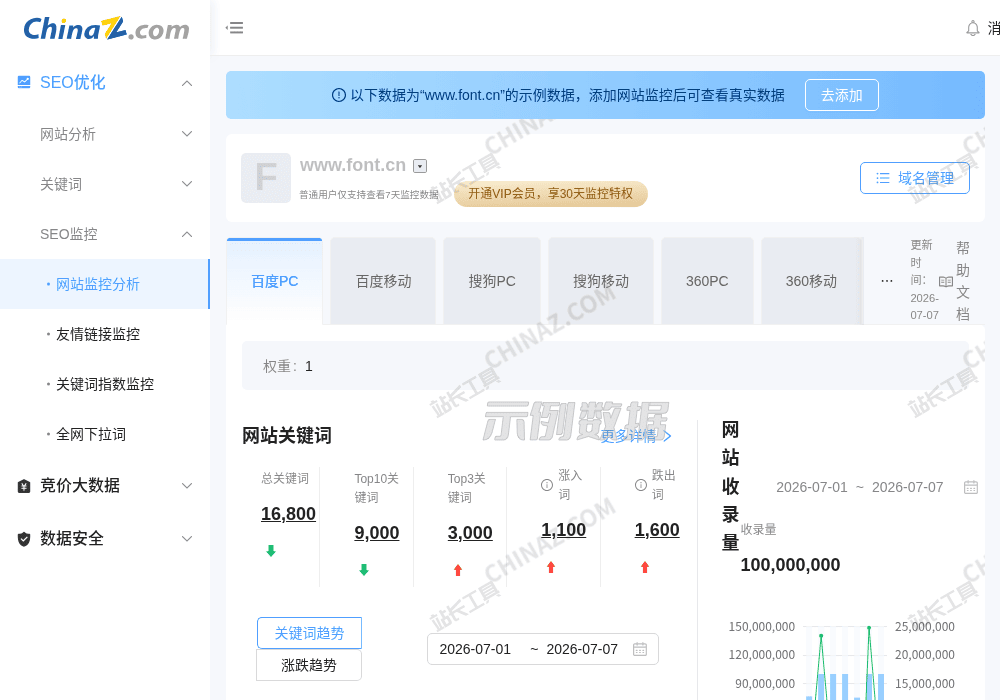Switch to the 360PC tab
Image resolution: width=1000 pixels, height=700 pixels.
707,281
